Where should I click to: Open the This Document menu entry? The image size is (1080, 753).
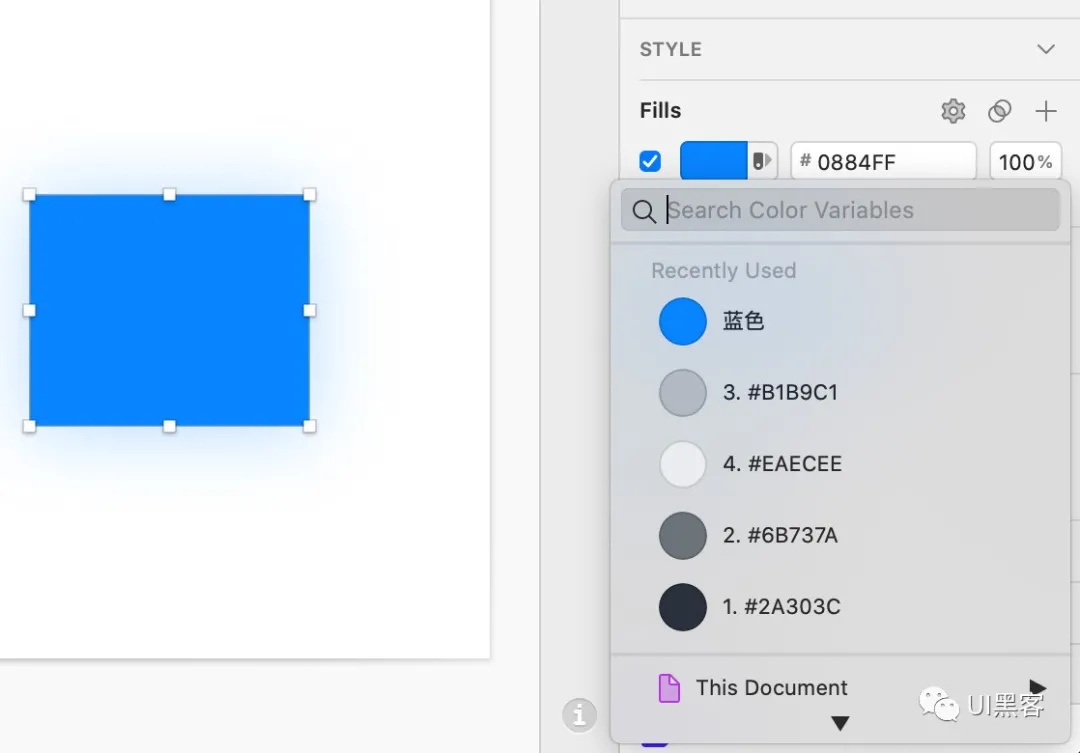pyautogui.click(x=840, y=688)
